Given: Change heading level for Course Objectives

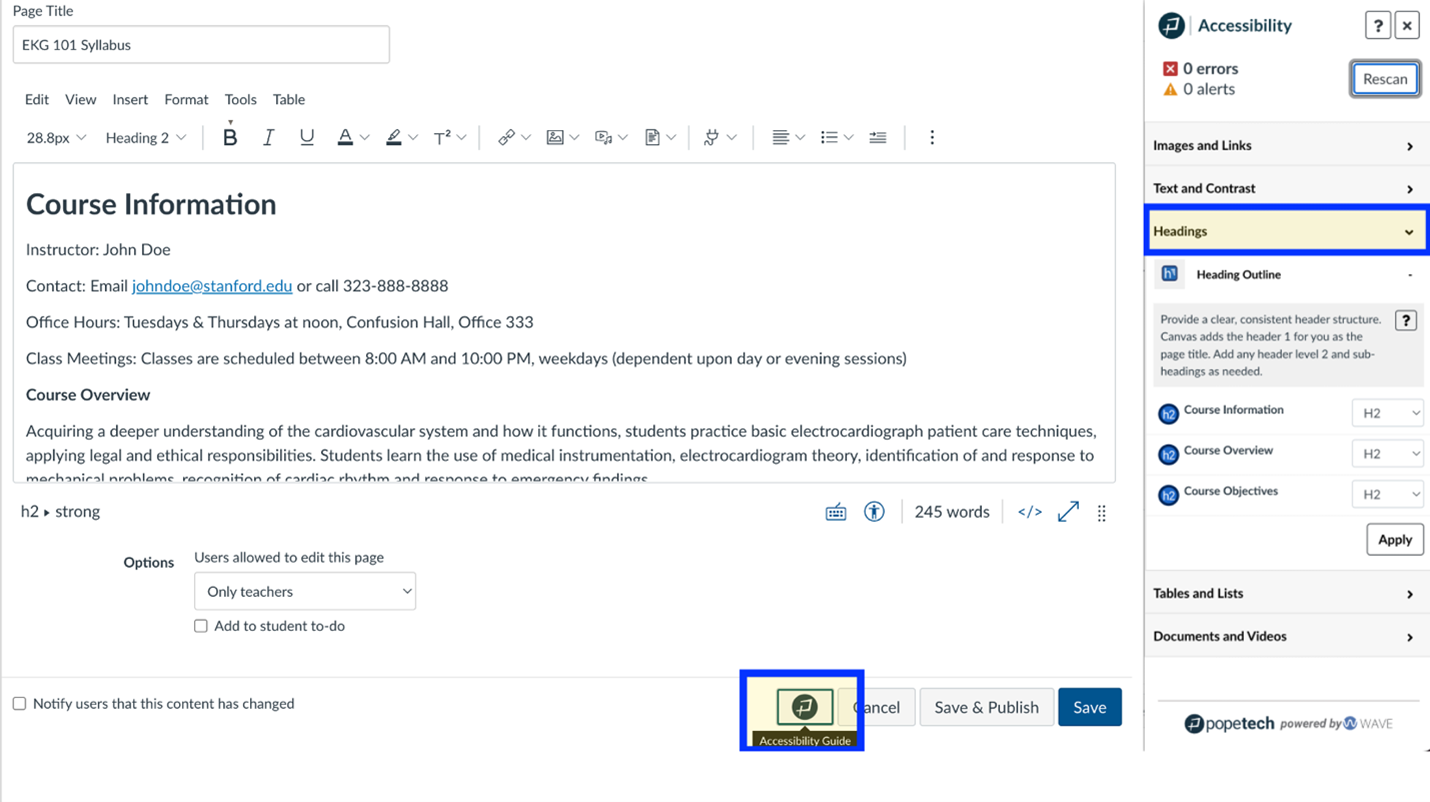Looking at the screenshot, I should pos(1387,495).
